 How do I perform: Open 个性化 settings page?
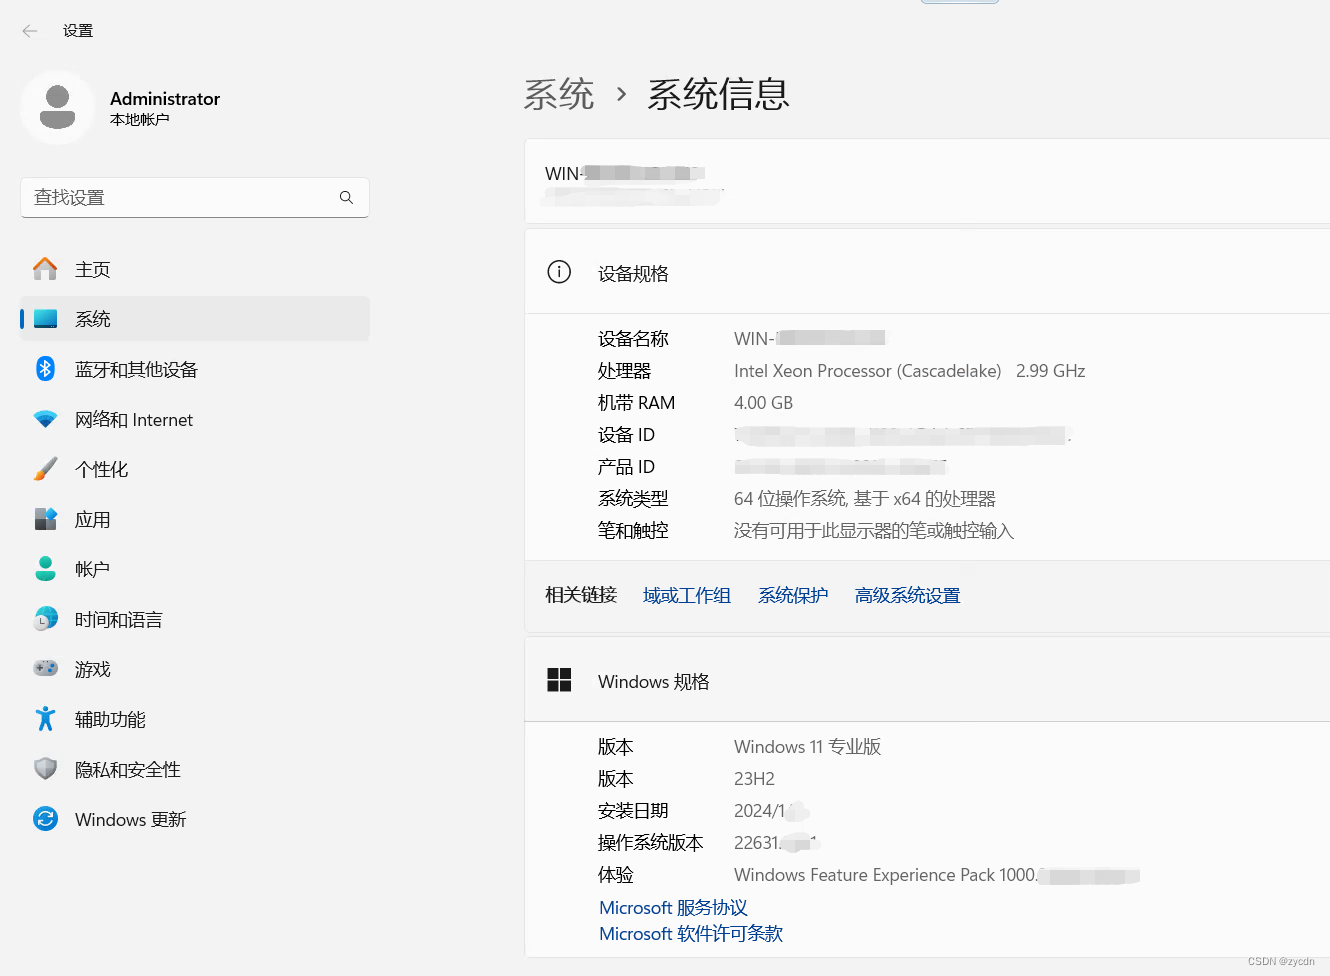pyautogui.click(x=195, y=469)
